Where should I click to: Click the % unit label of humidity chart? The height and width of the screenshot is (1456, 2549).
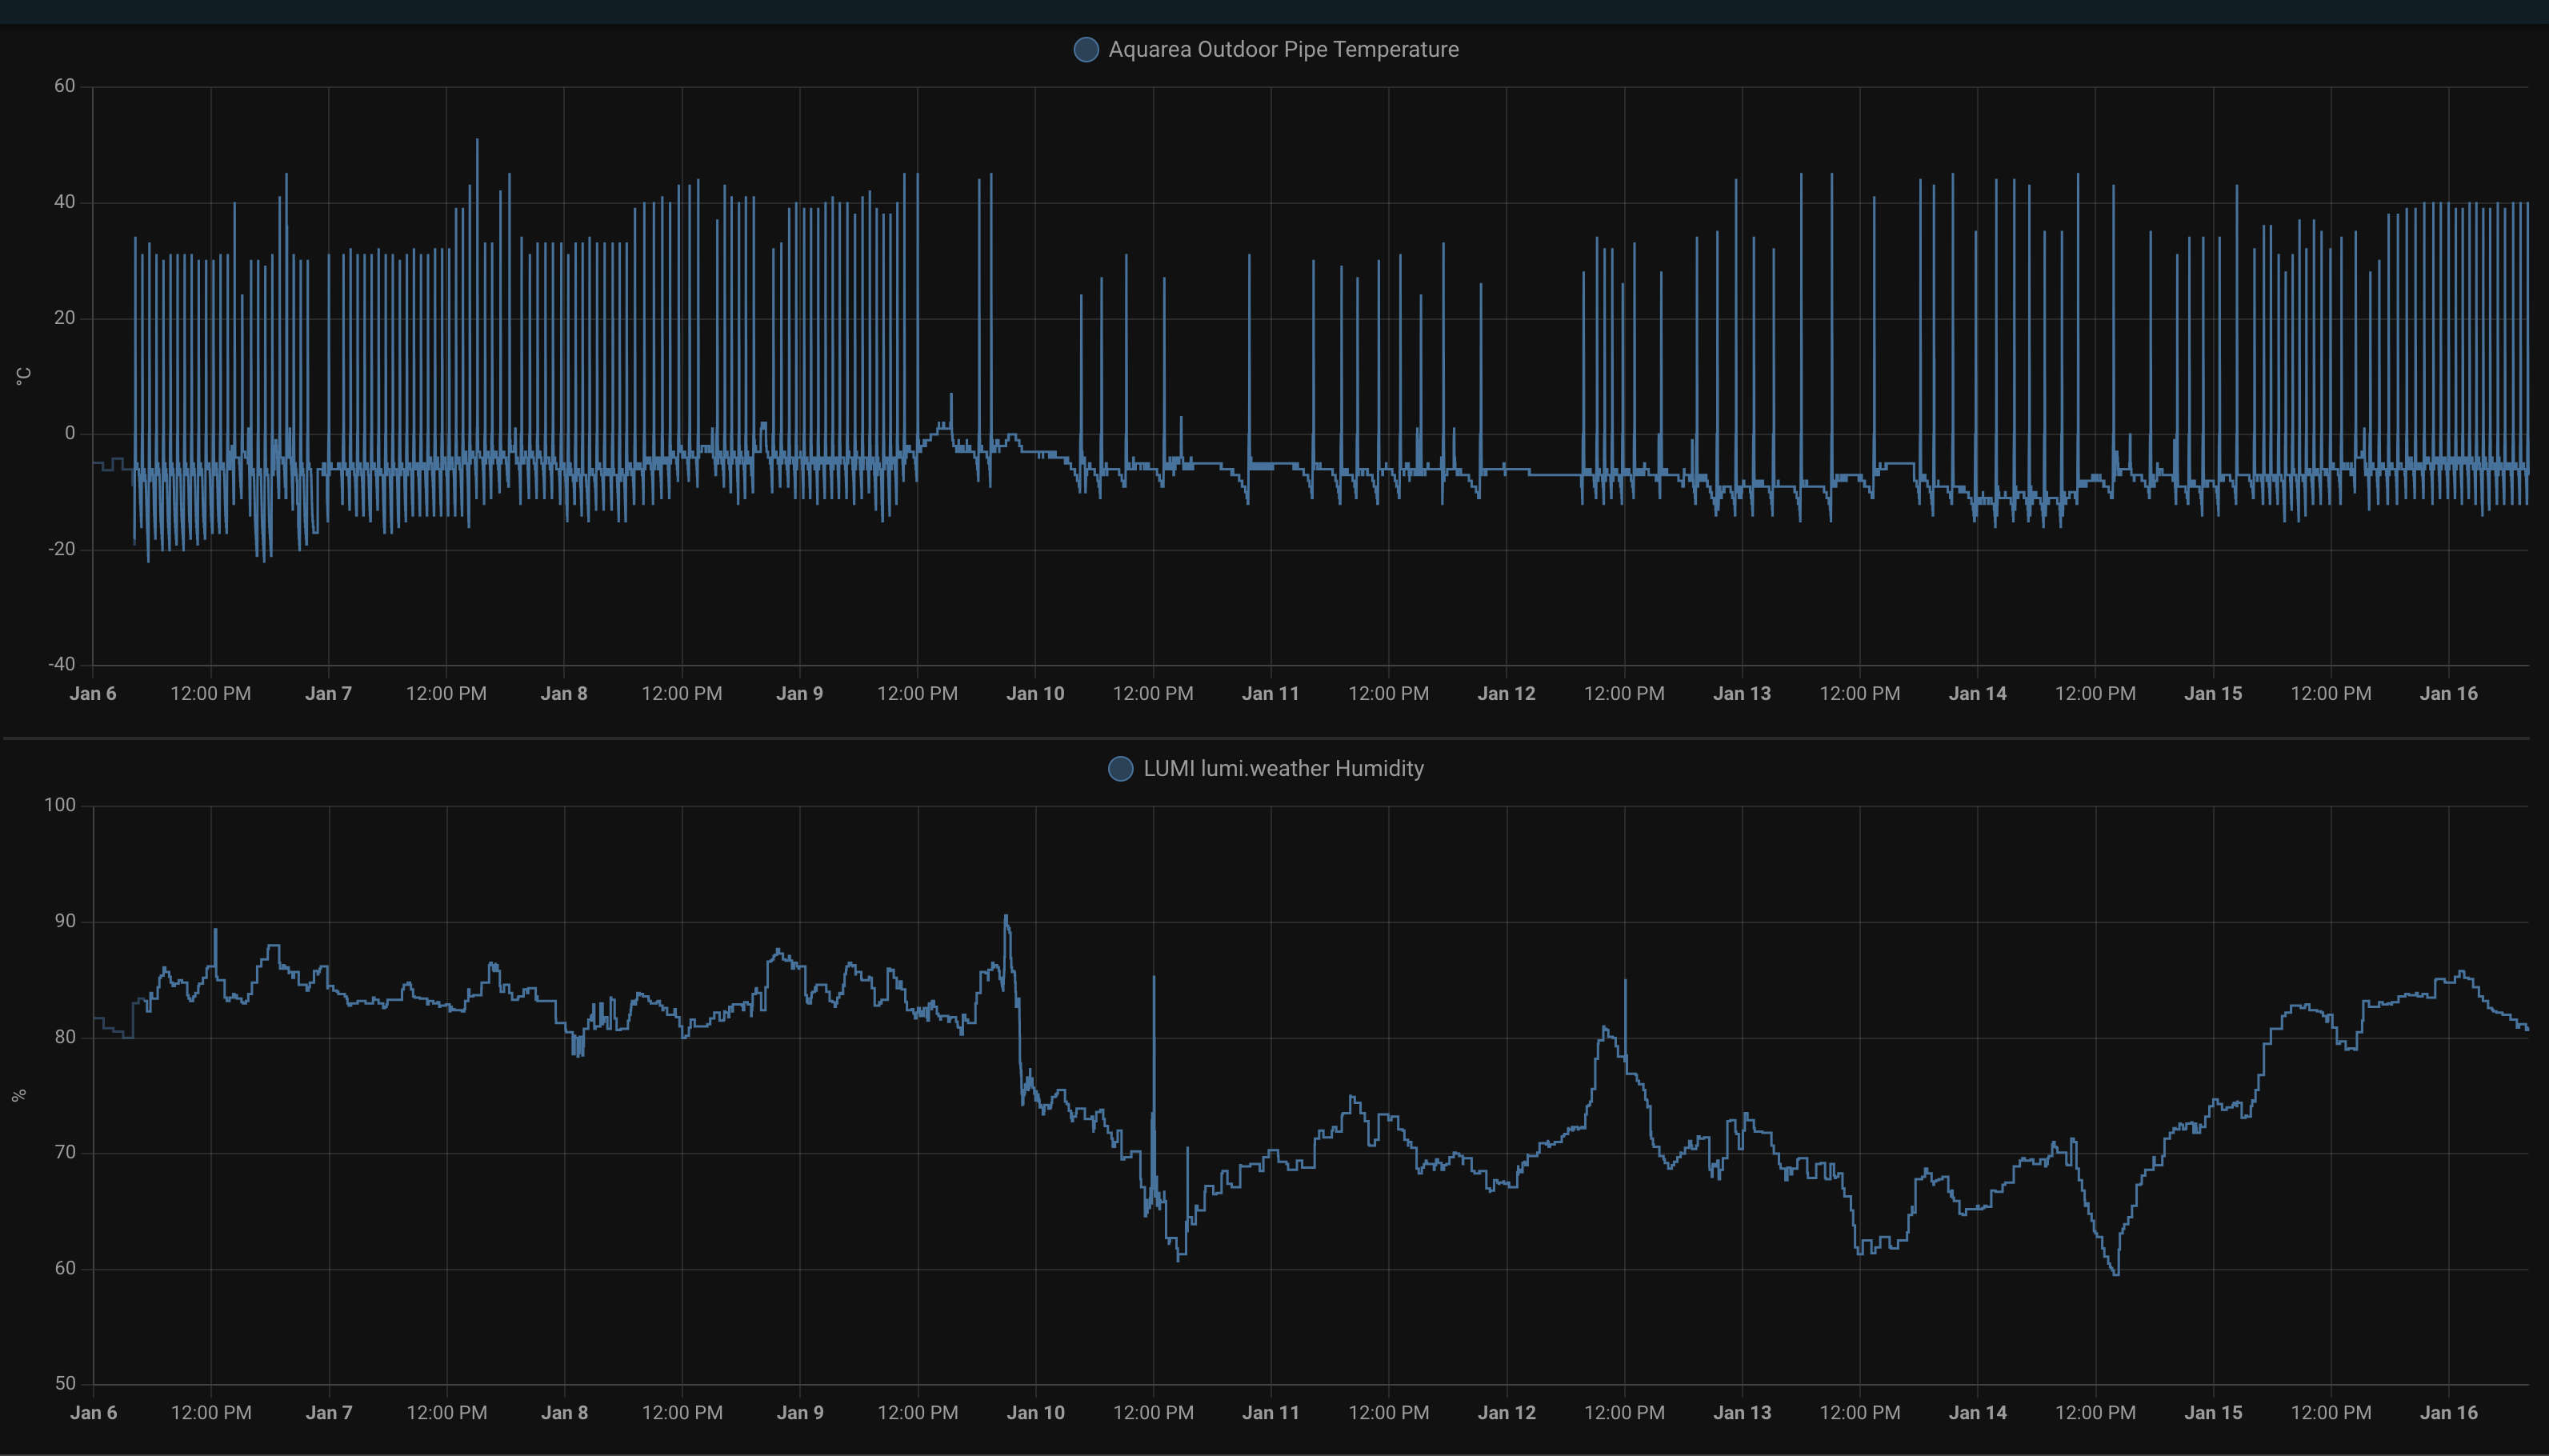pyautogui.click(x=19, y=1096)
